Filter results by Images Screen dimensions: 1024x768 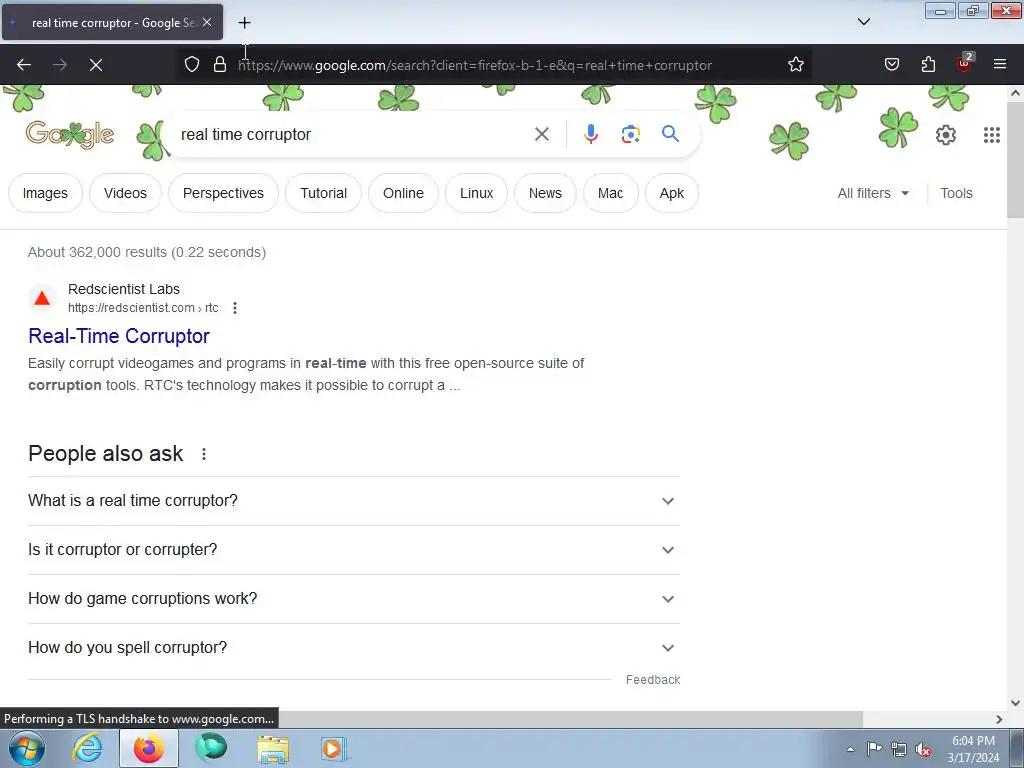point(45,193)
